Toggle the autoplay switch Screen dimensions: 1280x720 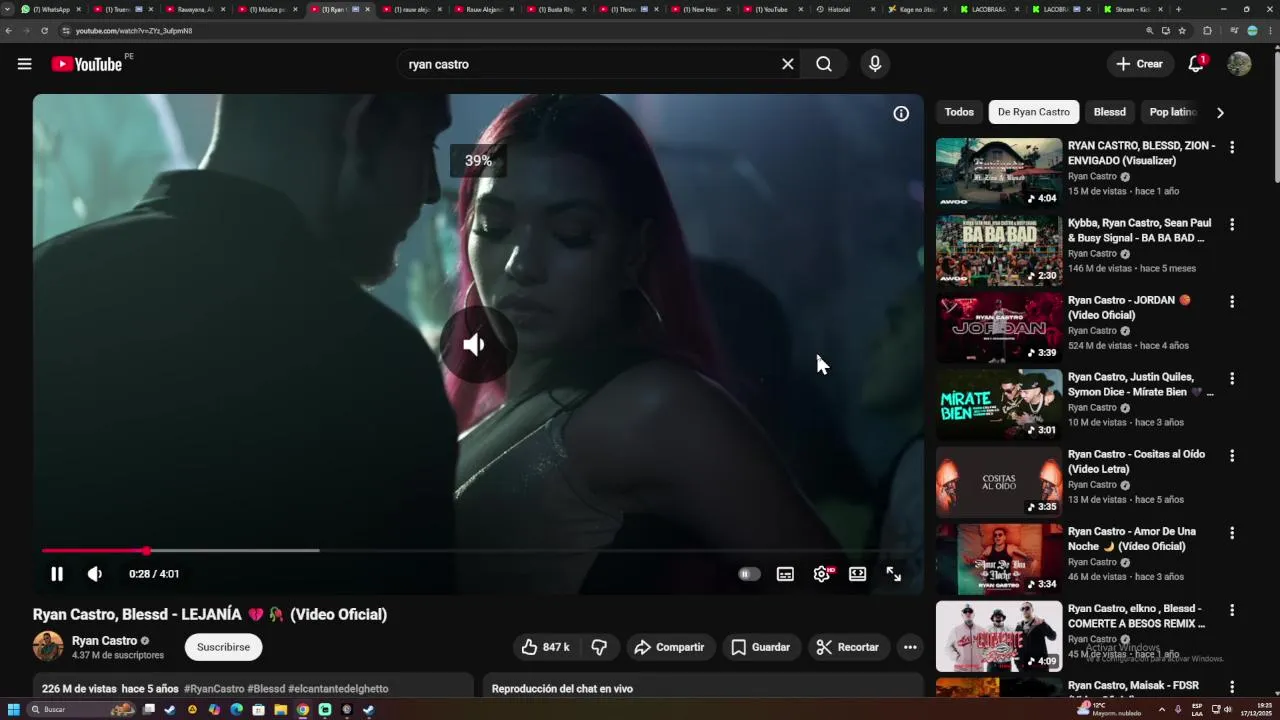point(749,574)
